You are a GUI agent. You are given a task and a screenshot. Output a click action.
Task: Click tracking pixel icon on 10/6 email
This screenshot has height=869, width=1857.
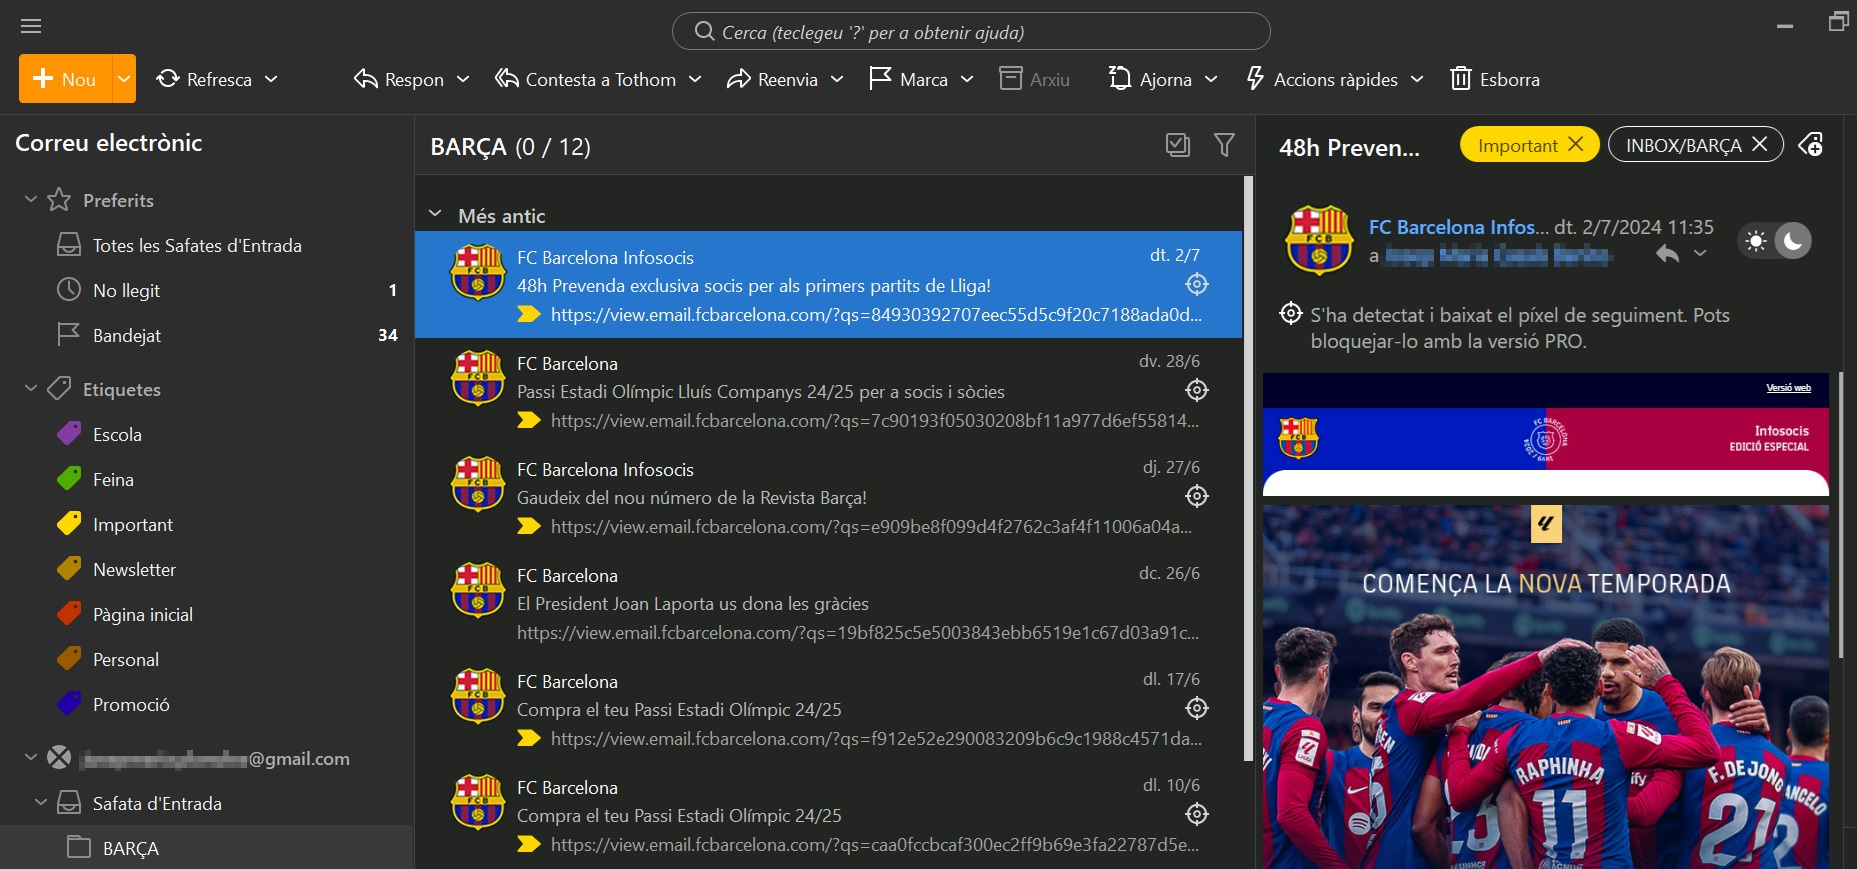point(1197,815)
